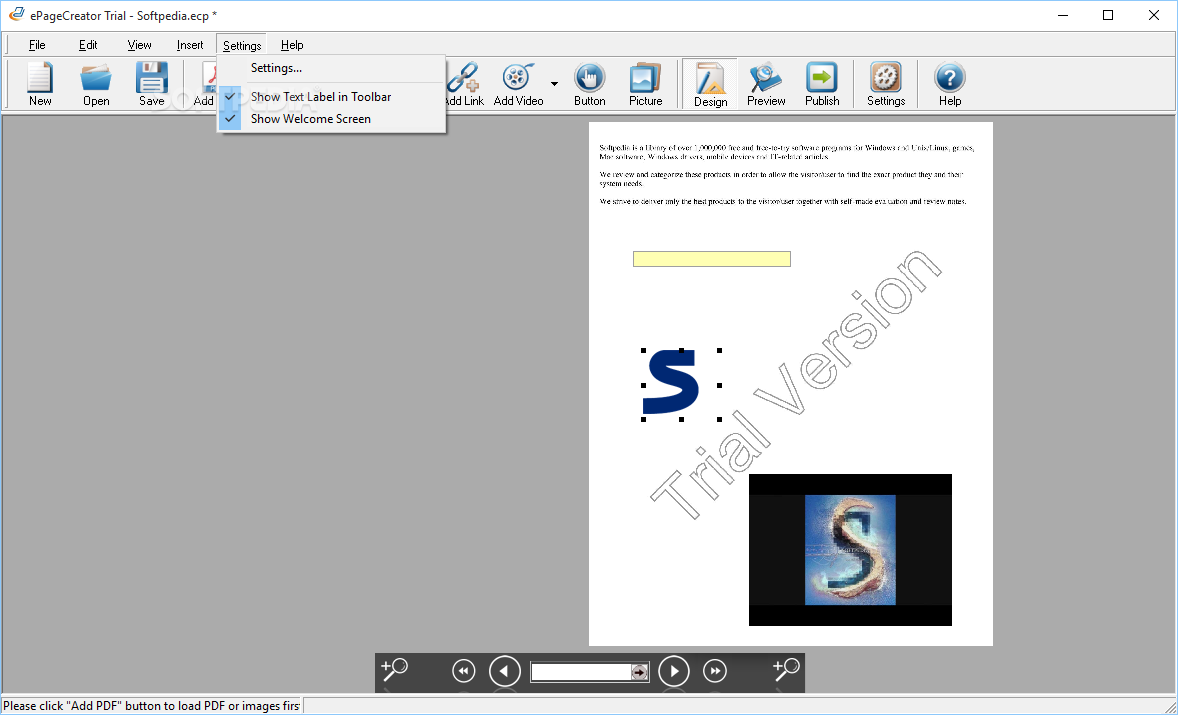Click the page number input field
Screen dimensions: 1178x715
click(581, 671)
